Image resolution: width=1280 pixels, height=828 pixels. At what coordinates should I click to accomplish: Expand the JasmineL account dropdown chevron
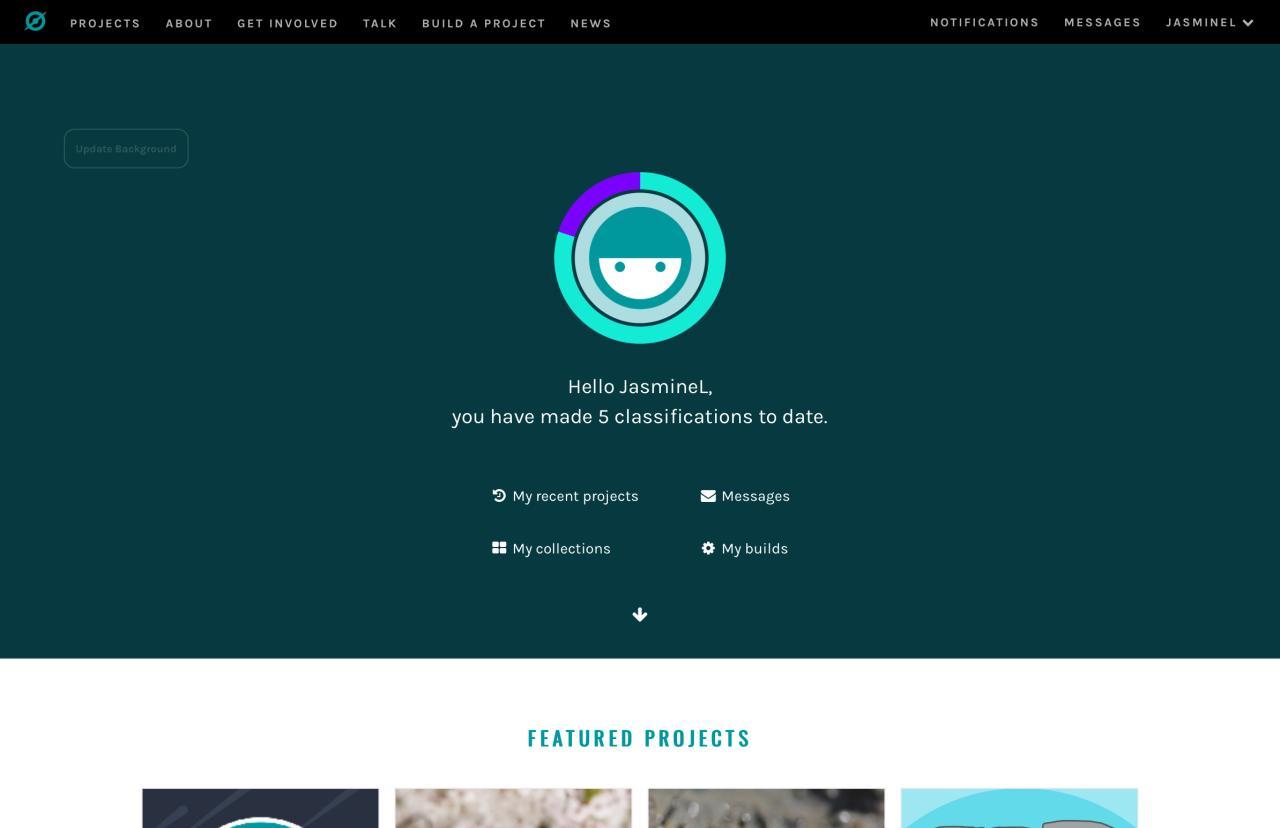click(1248, 23)
